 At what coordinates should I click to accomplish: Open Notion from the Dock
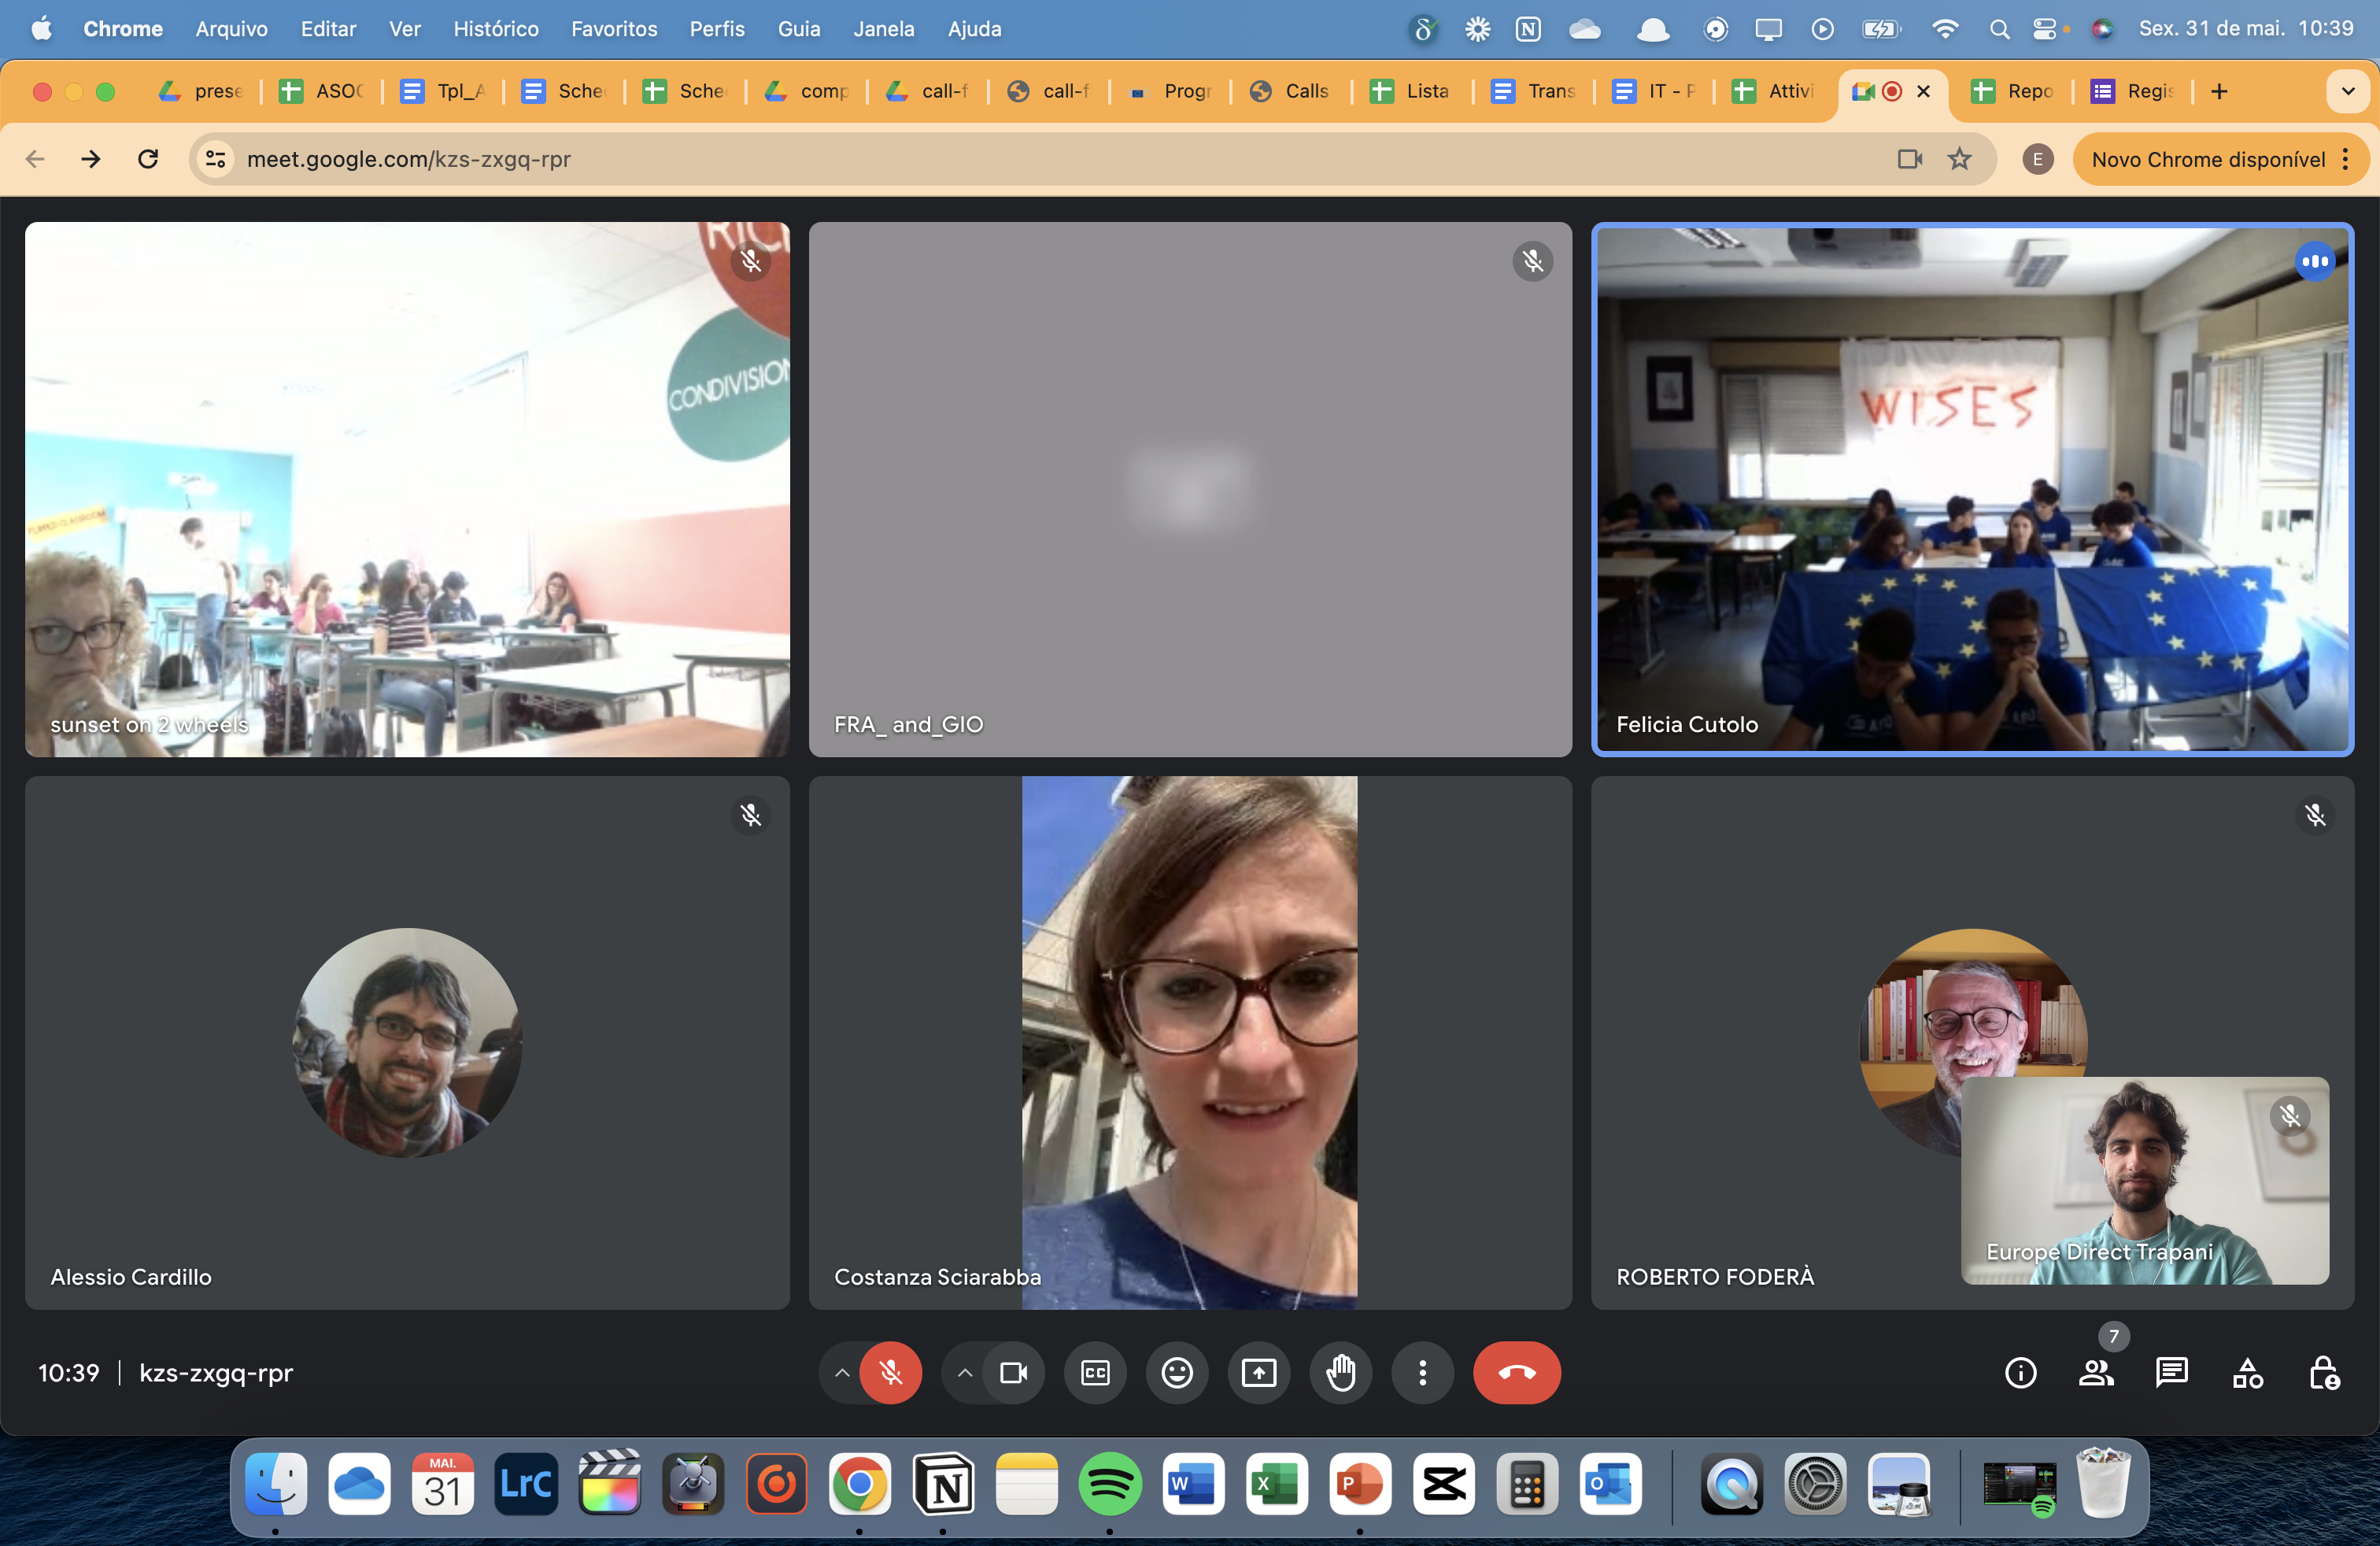coord(943,1485)
